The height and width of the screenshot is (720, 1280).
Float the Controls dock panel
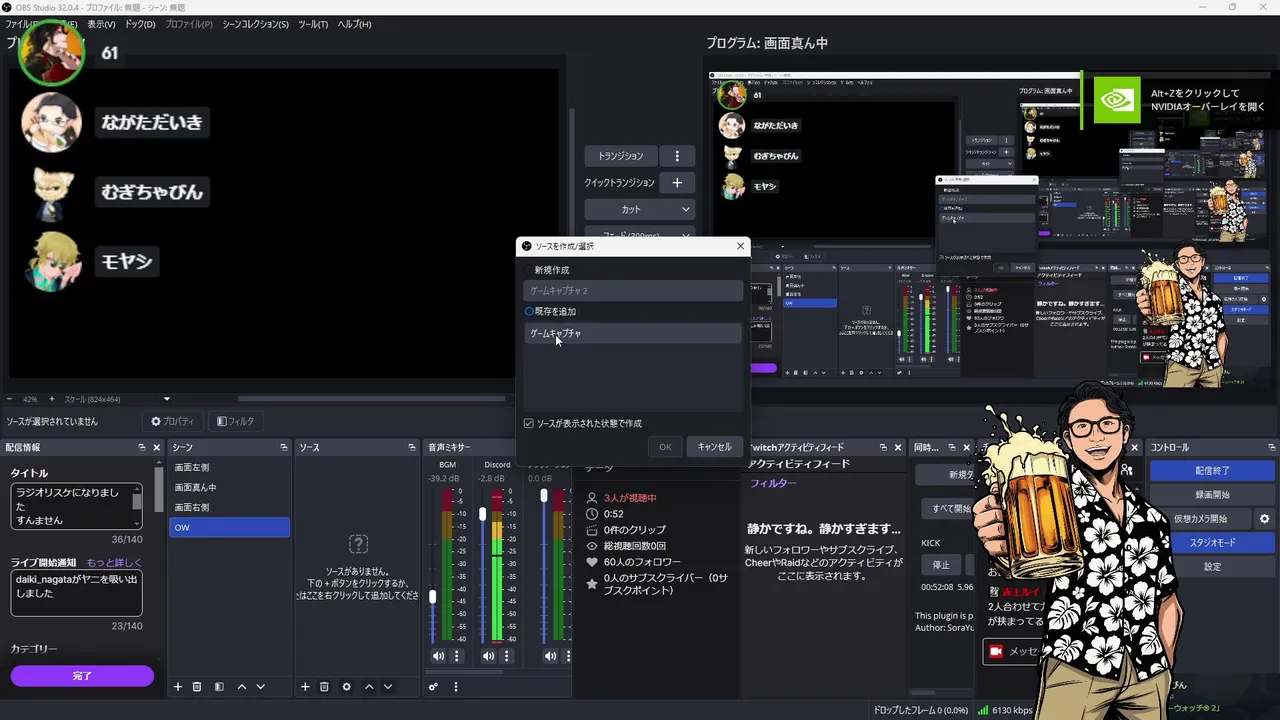point(1271,448)
